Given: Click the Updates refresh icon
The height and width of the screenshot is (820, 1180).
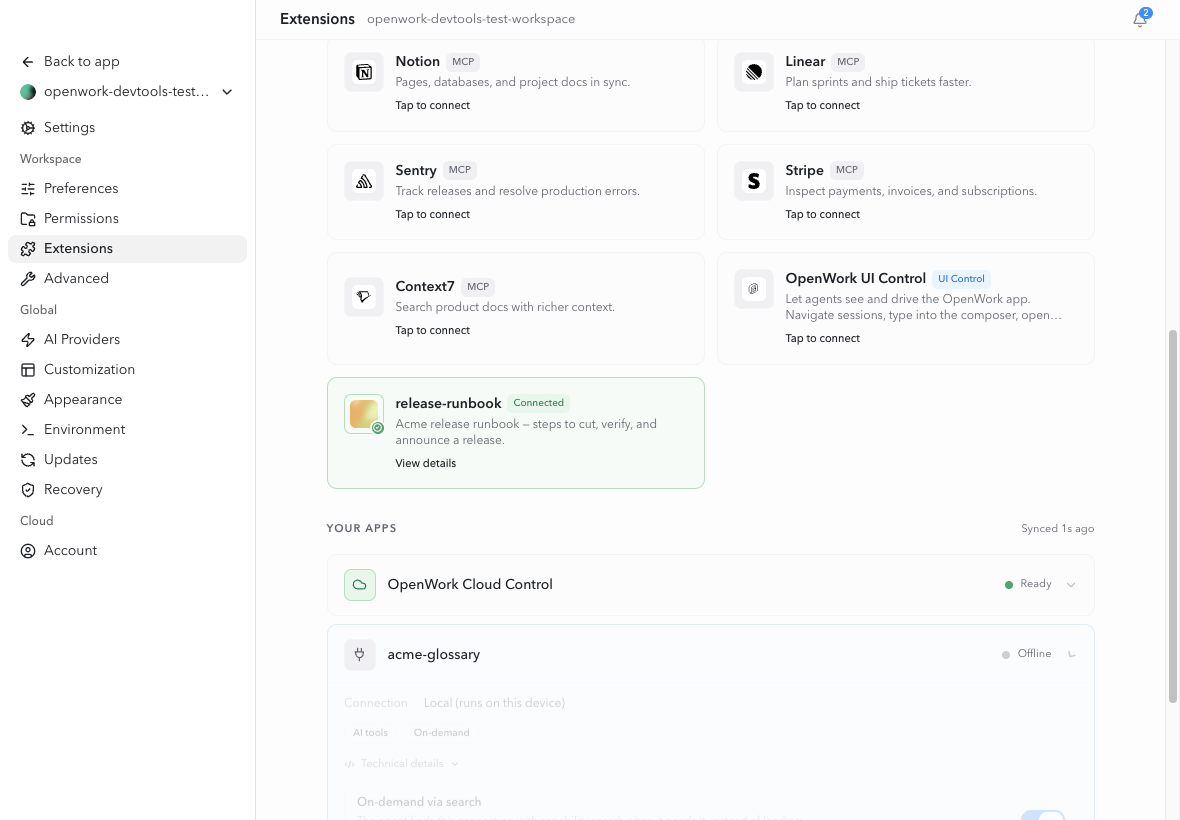Looking at the screenshot, I should [x=28, y=460].
